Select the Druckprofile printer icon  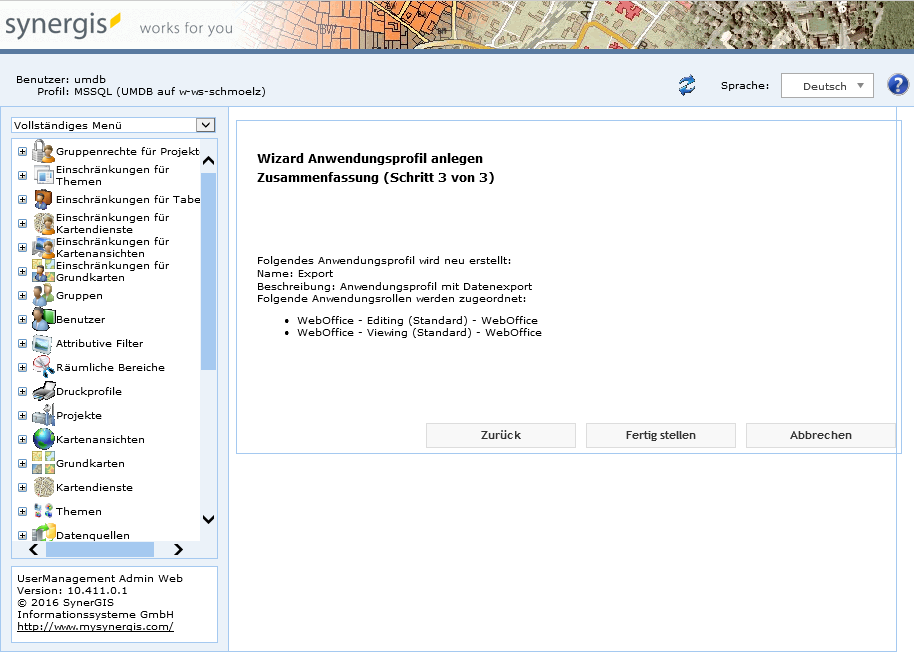43,392
